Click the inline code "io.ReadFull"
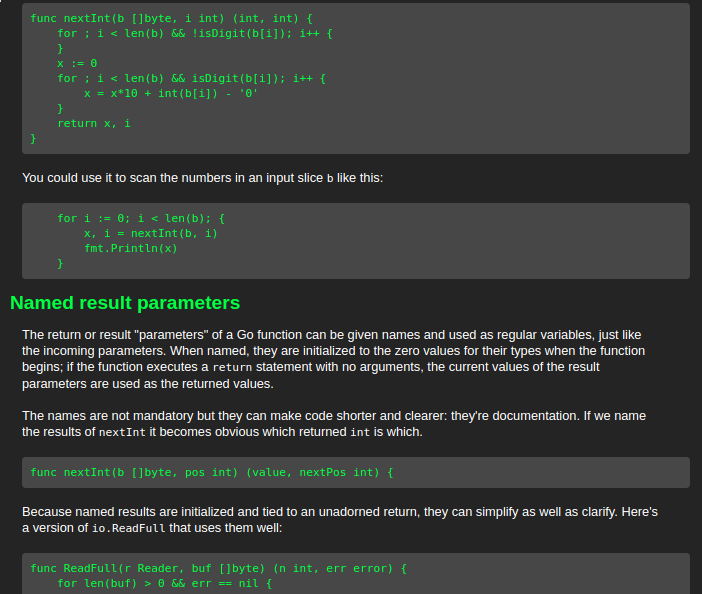This screenshot has width=702, height=594. (x=137, y=528)
